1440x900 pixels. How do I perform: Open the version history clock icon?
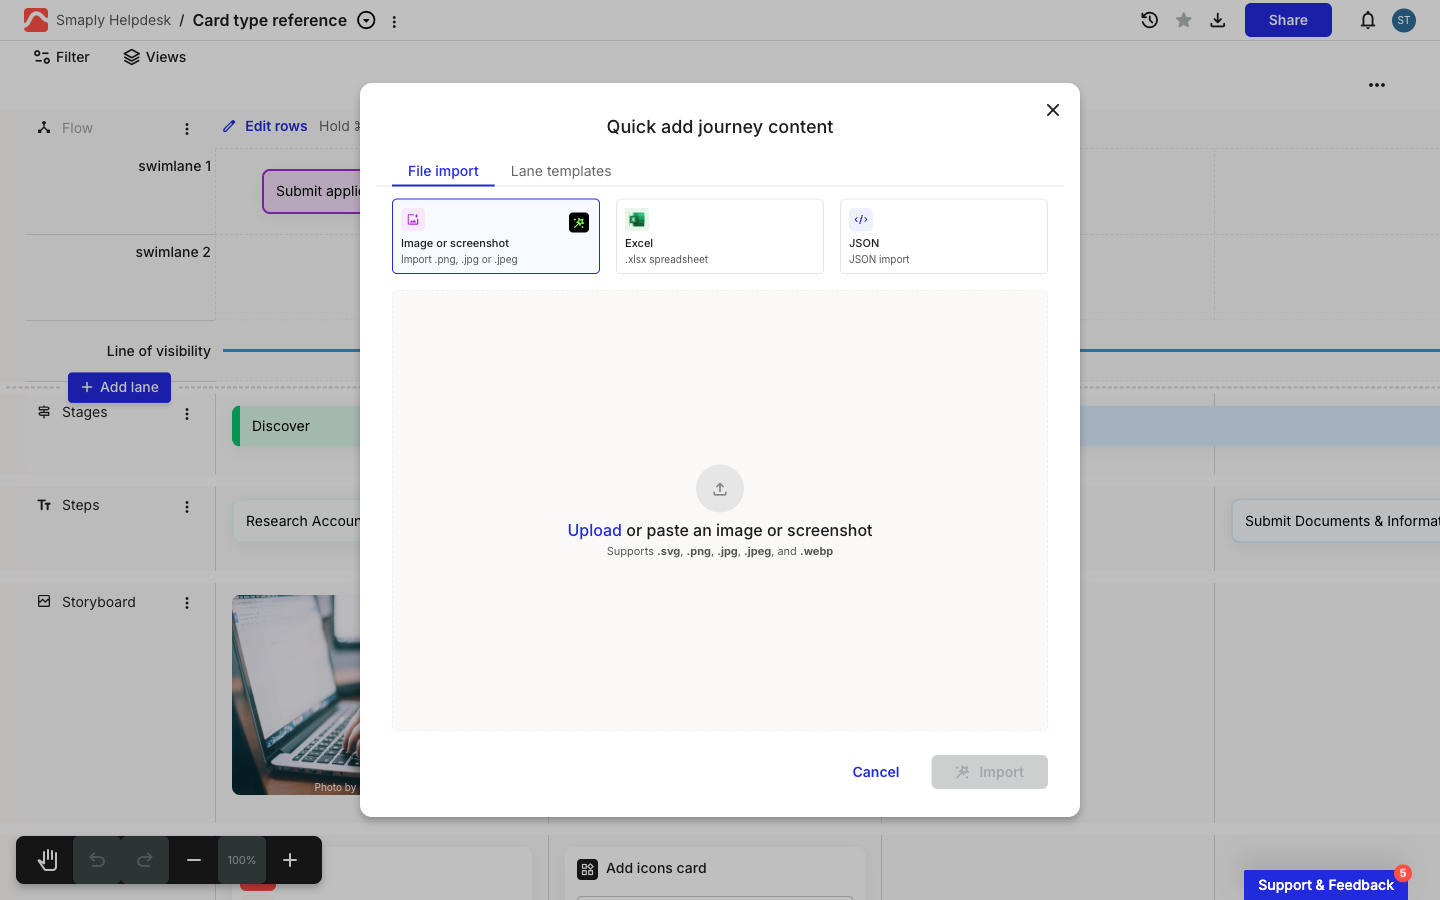[x=1149, y=20]
